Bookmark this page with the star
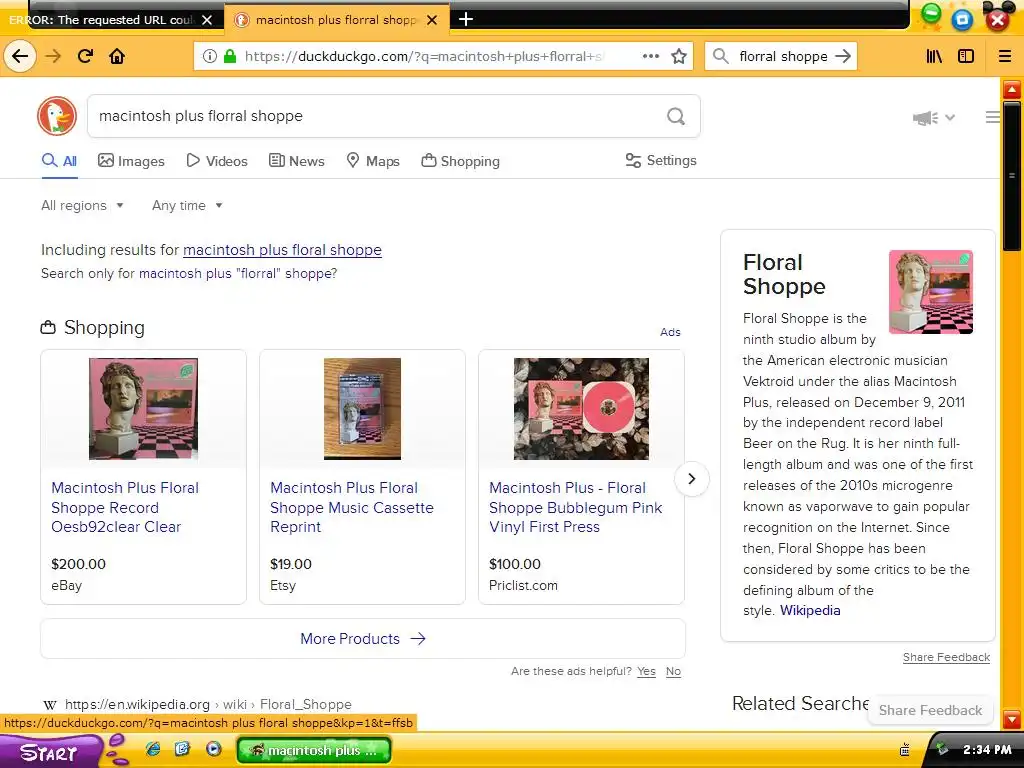 pyautogui.click(x=679, y=56)
